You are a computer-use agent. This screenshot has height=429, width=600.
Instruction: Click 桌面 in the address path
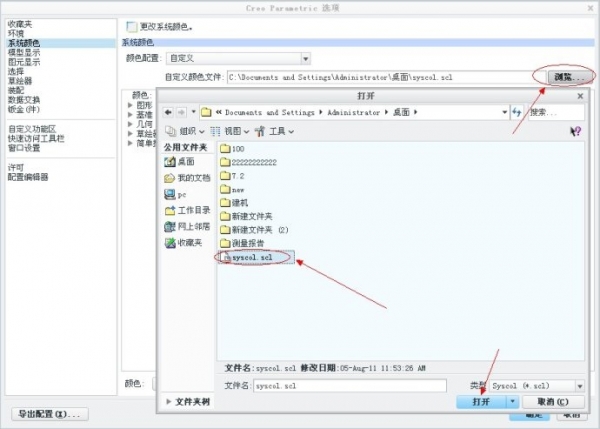401,112
